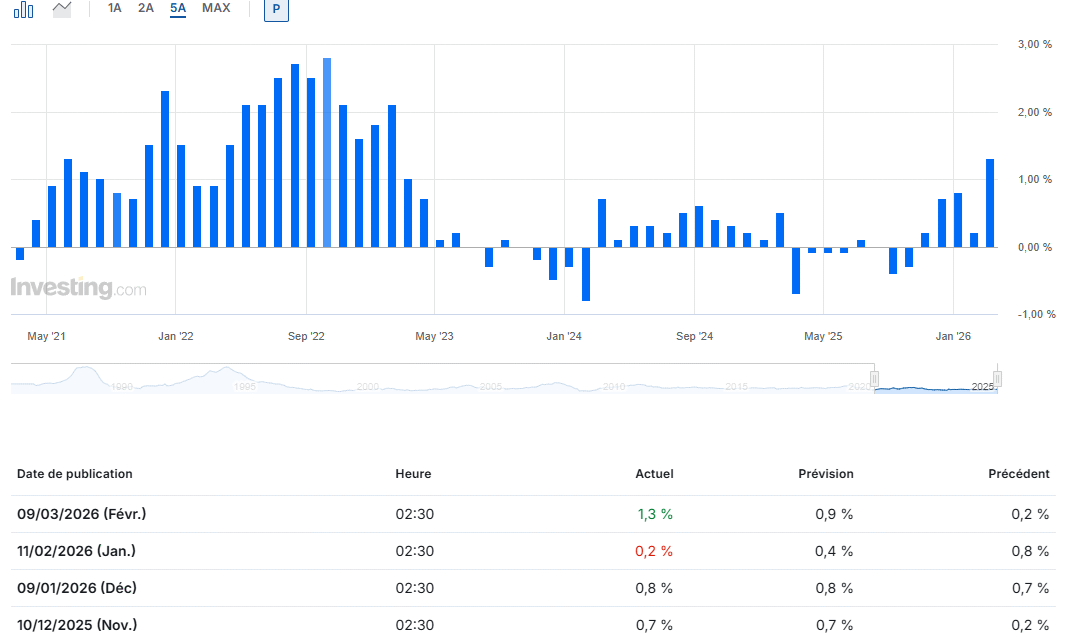
Task: Switch to the line chart view icon
Action: click(62, 9)
